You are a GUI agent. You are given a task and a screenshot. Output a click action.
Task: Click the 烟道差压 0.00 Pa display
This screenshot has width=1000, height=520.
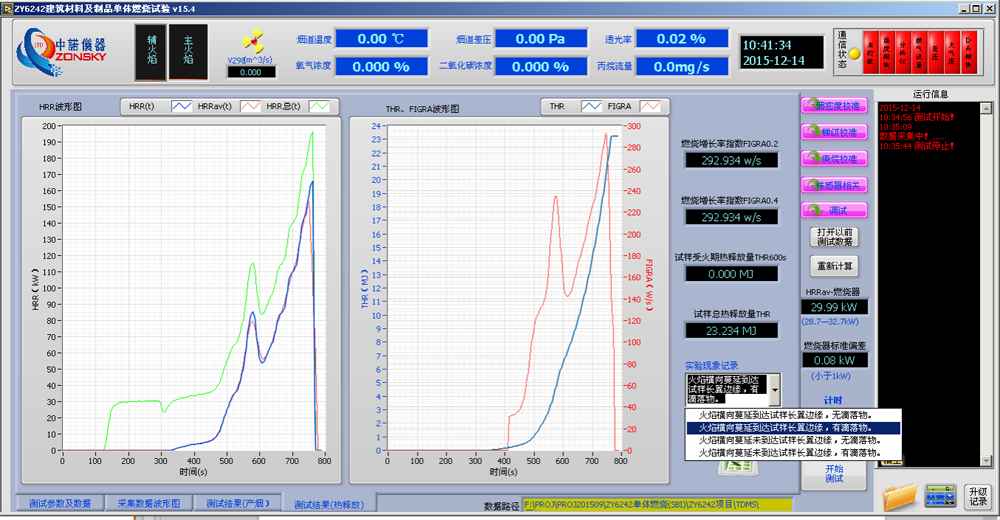click(x=540, y=39)
